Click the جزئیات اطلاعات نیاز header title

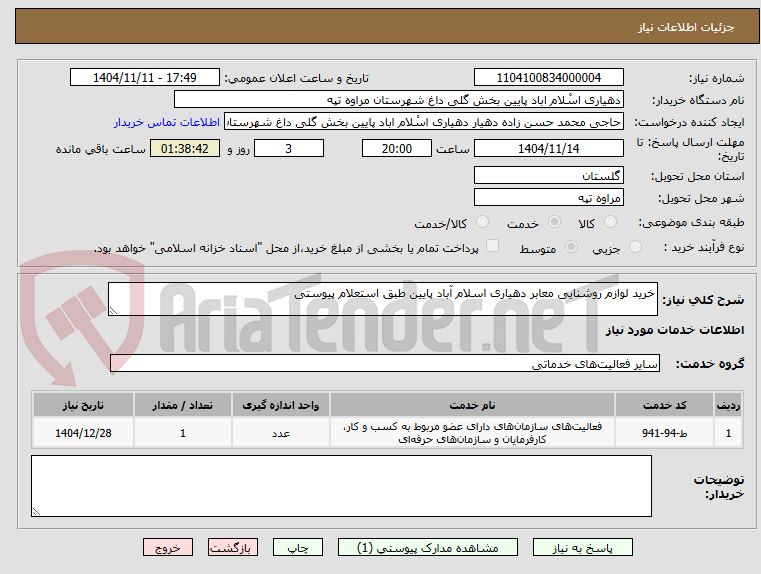(x=685, y=27)
